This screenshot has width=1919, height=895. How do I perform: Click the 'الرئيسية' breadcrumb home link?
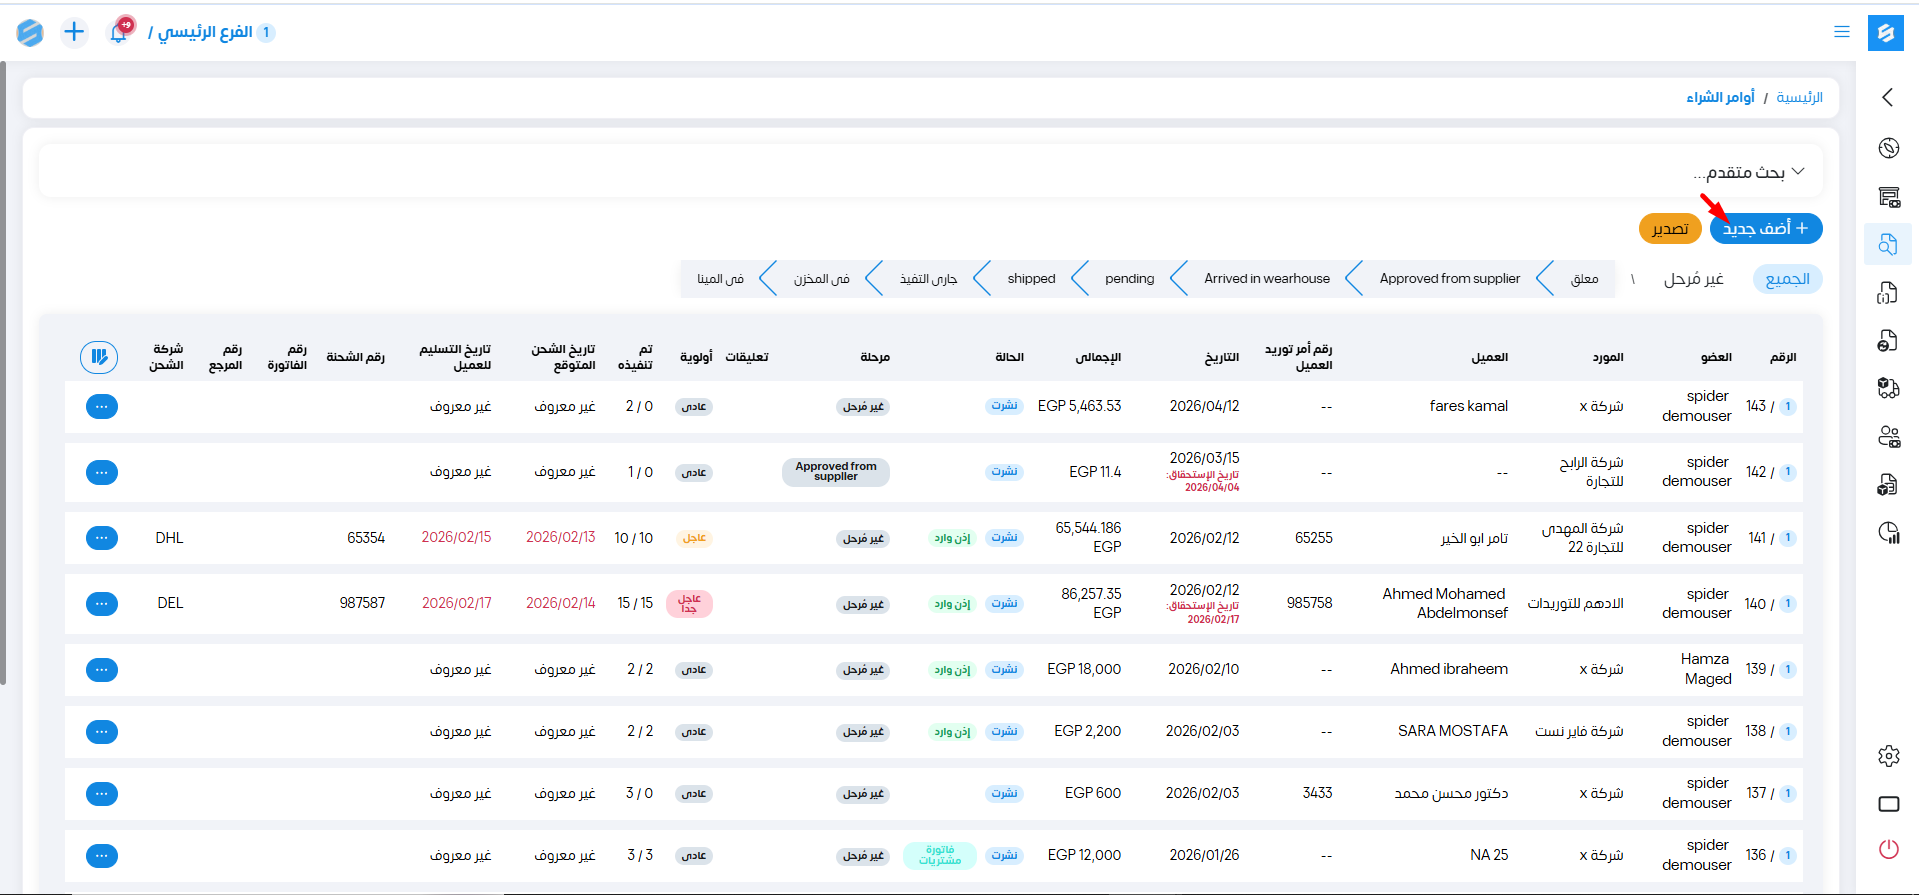[x=1799, y=97]
